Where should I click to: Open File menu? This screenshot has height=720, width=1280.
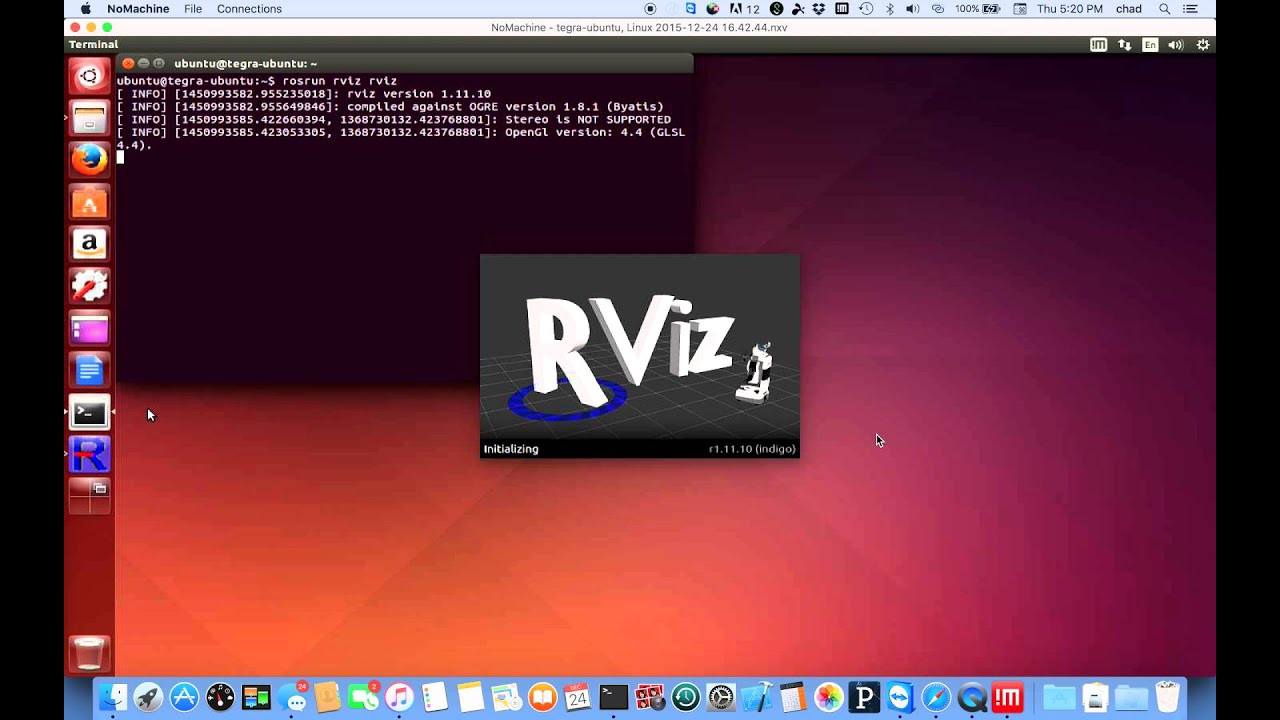tap(193, 9)
